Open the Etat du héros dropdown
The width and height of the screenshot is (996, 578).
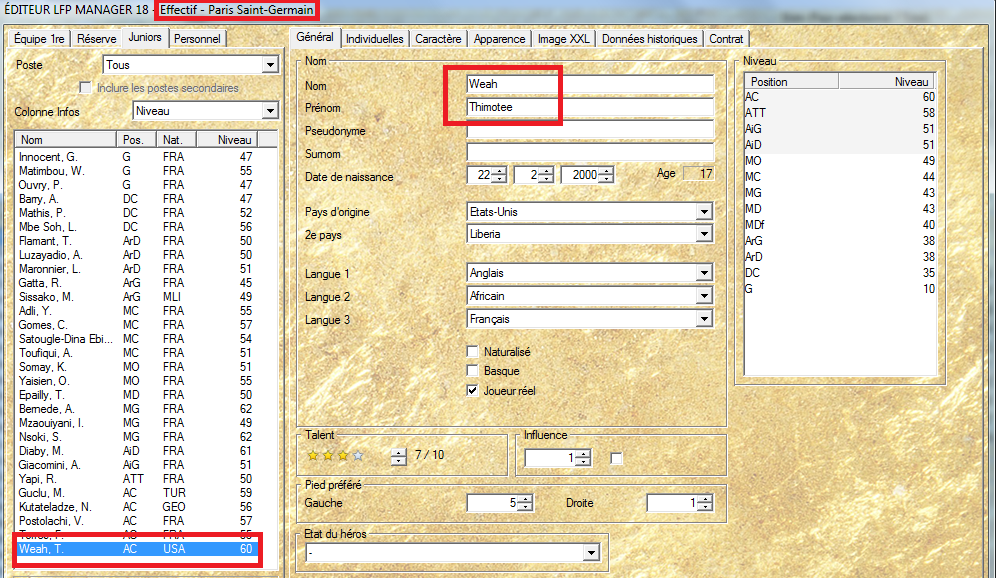pos(591,553)
